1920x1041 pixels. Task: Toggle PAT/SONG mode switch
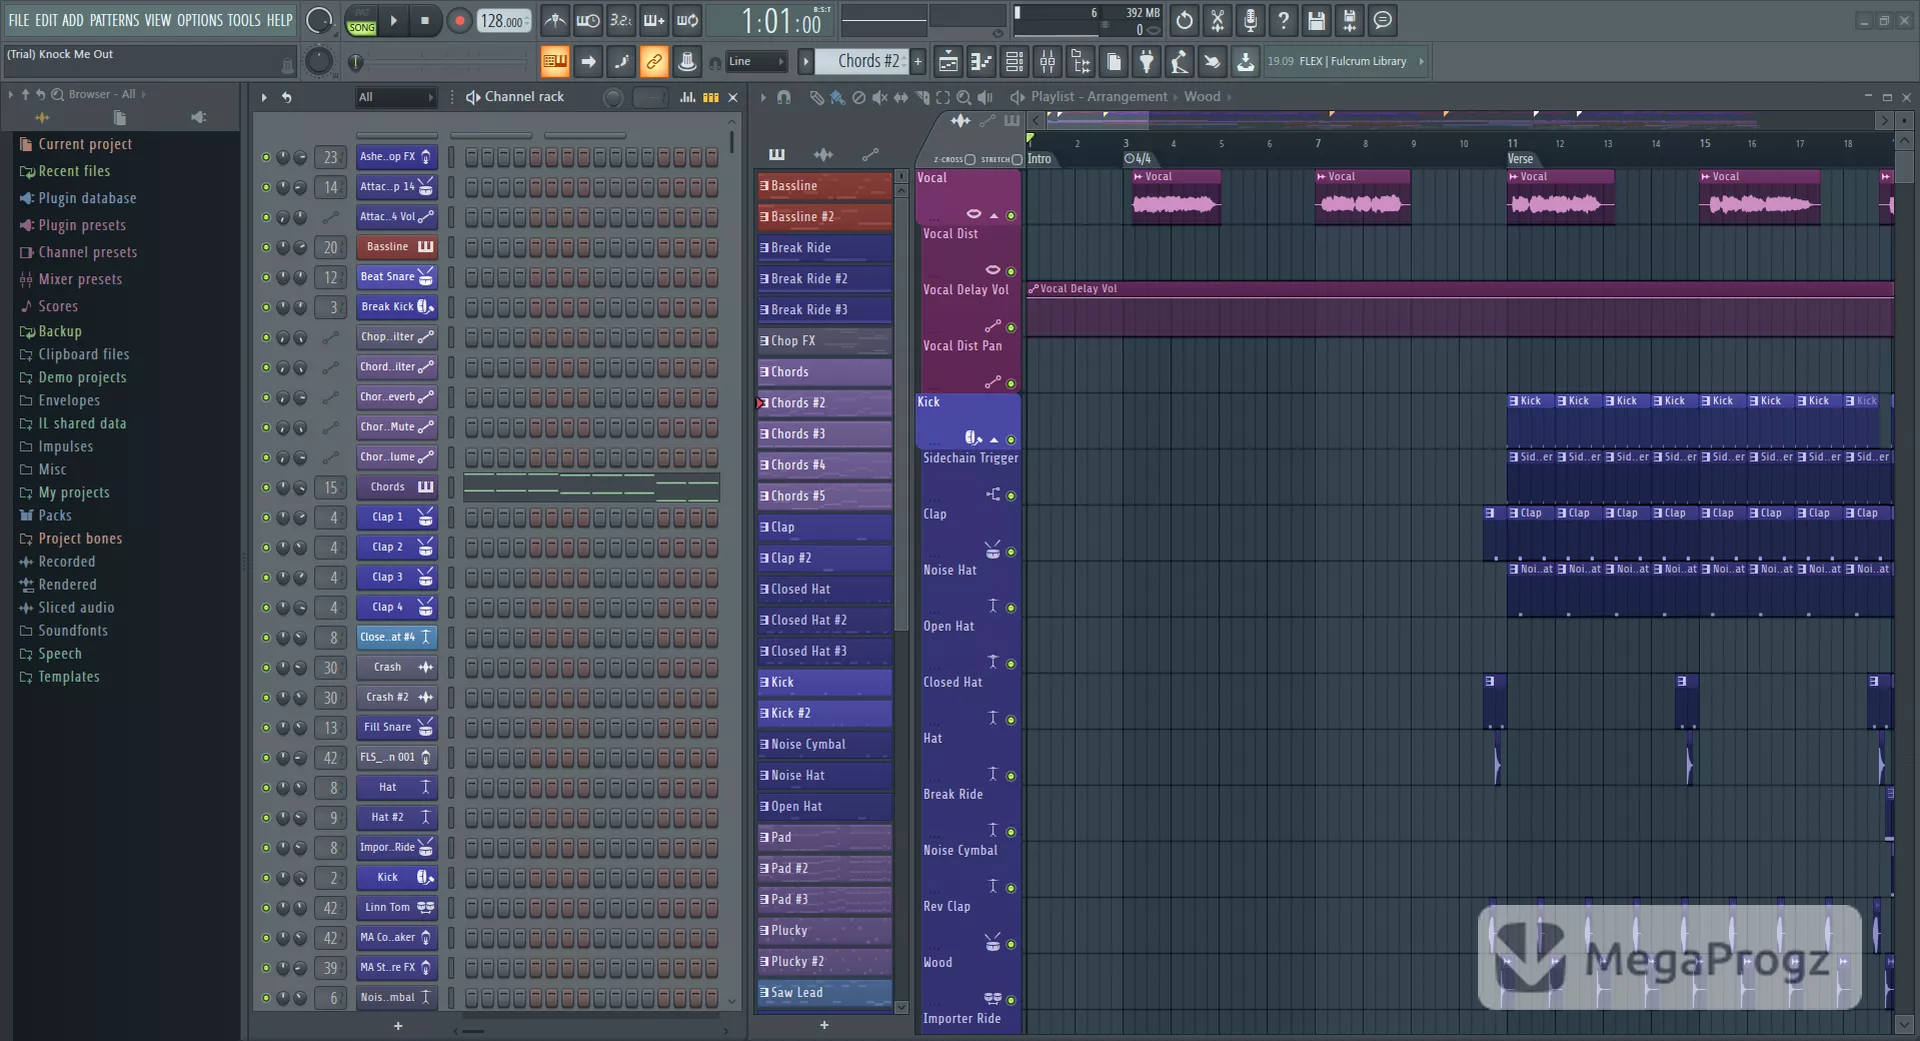361,20
